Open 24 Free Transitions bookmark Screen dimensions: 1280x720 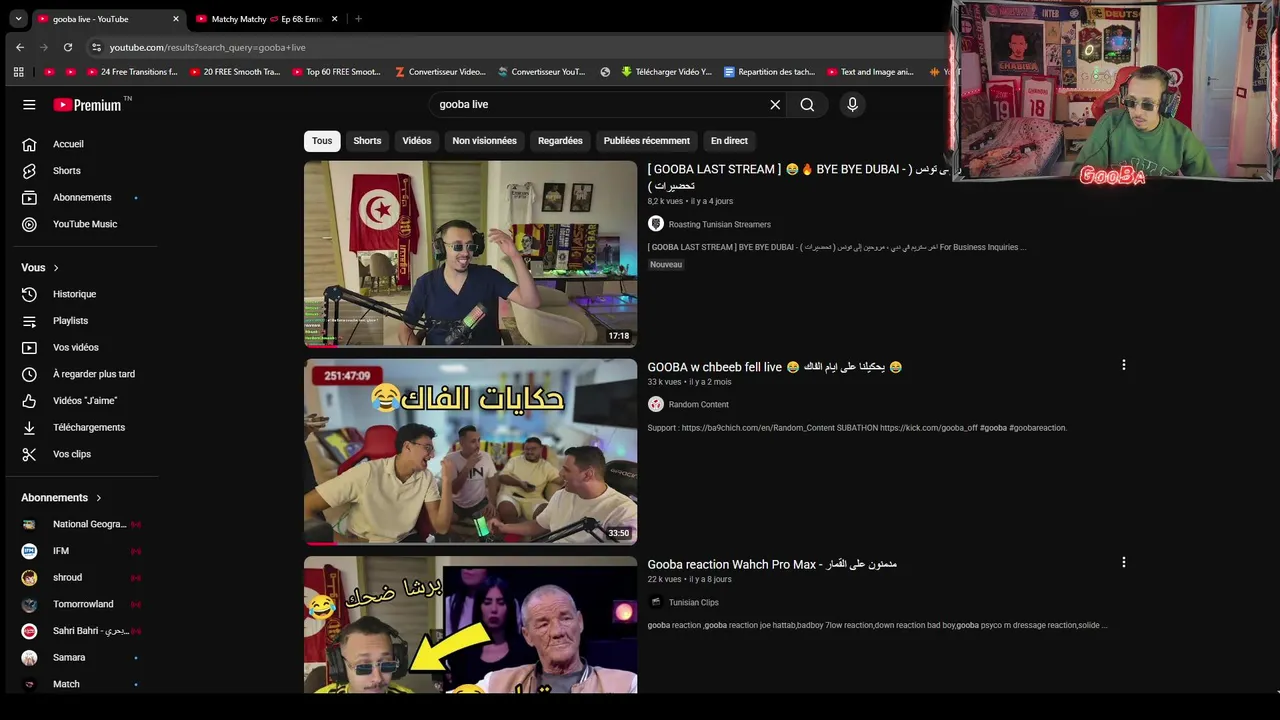pos(132,72)
